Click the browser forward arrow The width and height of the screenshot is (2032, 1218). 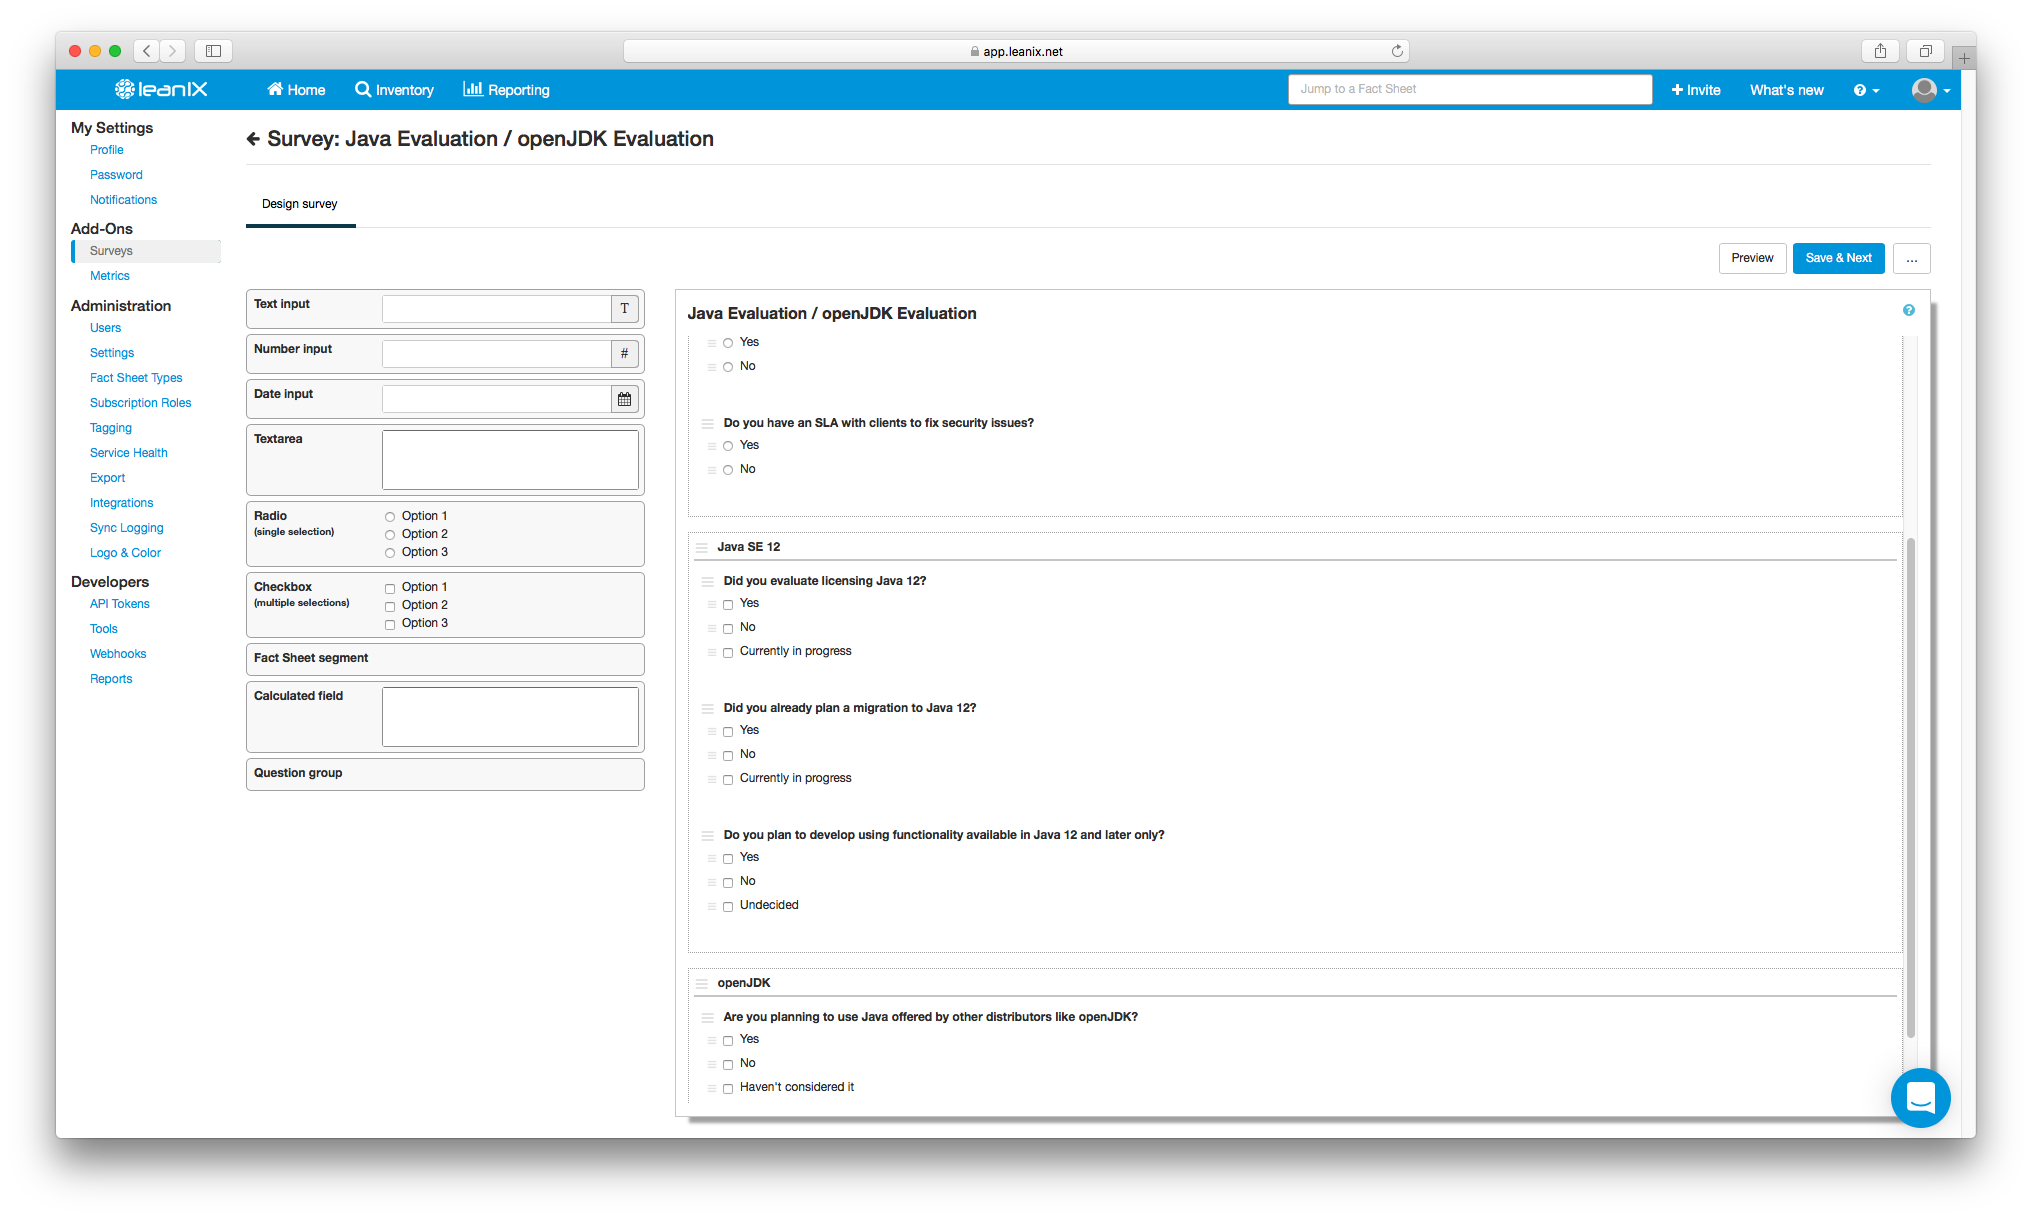pyautogui.click(x=173, y=51)
